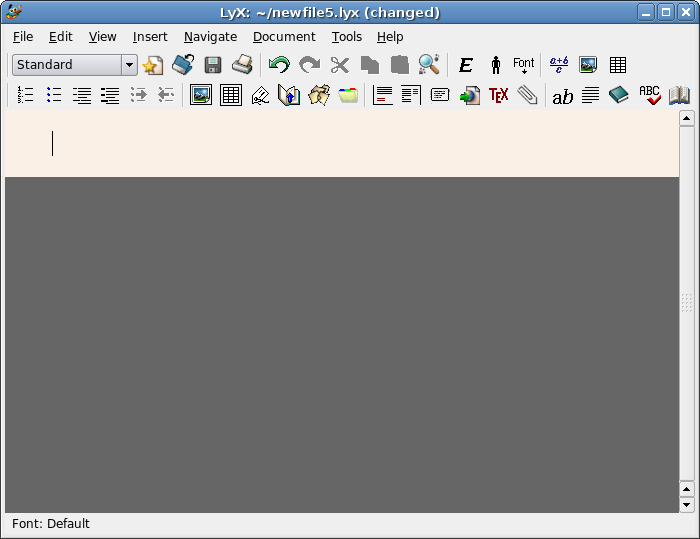700x539 pixels.
Task: Undo the last action
Action: 279,65
